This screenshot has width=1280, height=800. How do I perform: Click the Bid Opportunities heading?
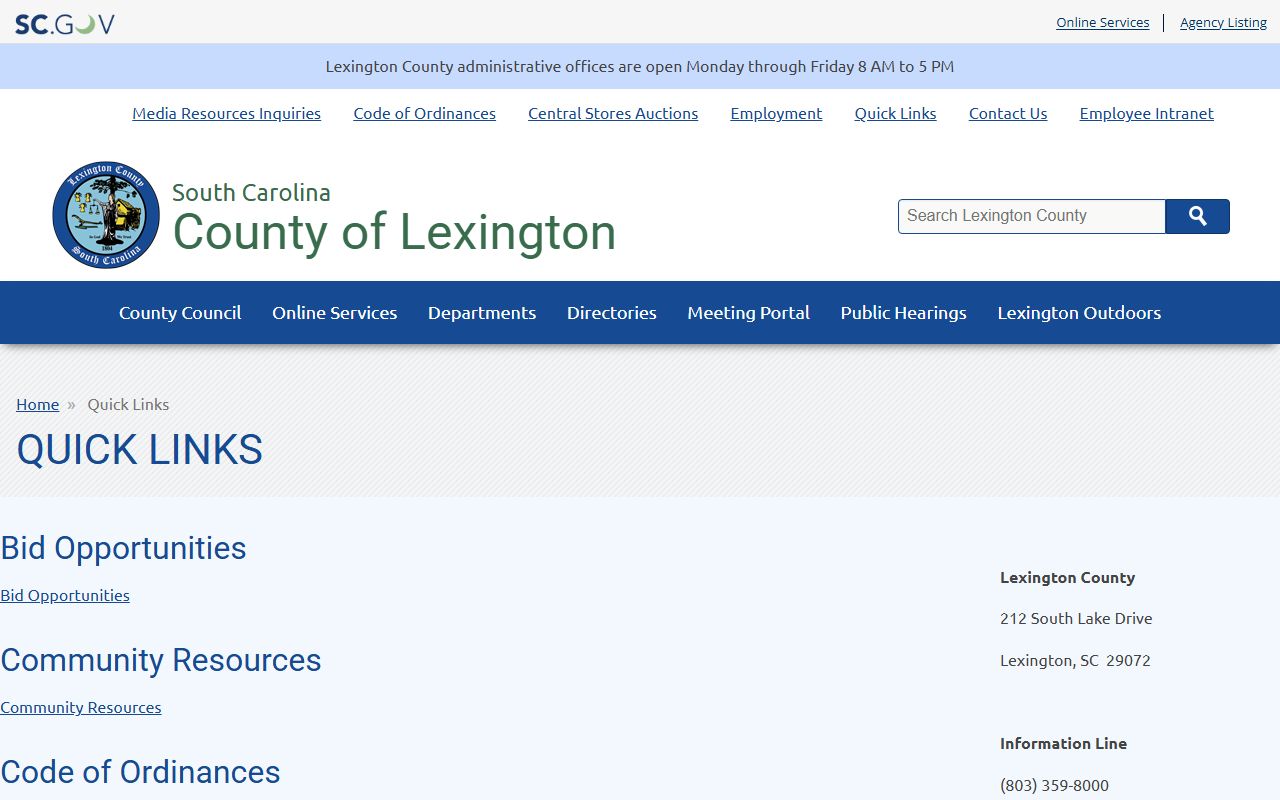(x=123, y=548)
